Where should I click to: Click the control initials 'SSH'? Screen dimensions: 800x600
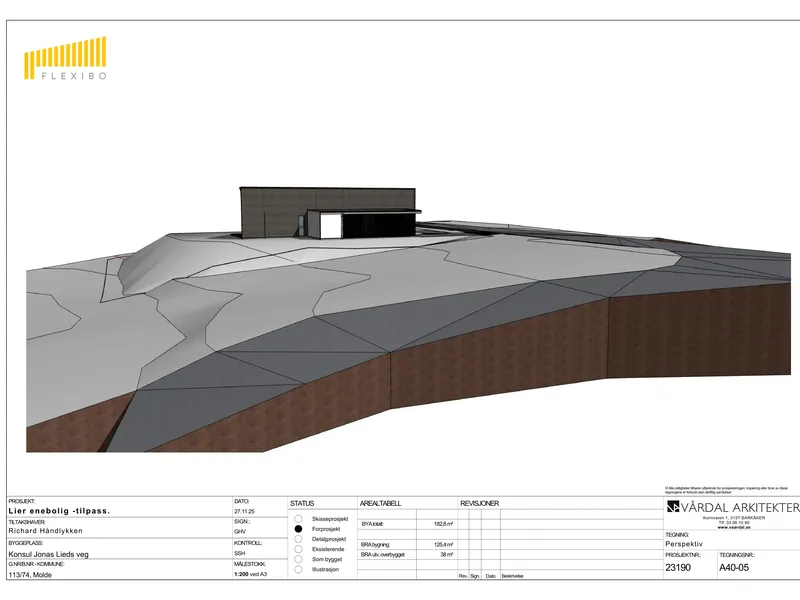pyautogui.click(x=240, y=553)
